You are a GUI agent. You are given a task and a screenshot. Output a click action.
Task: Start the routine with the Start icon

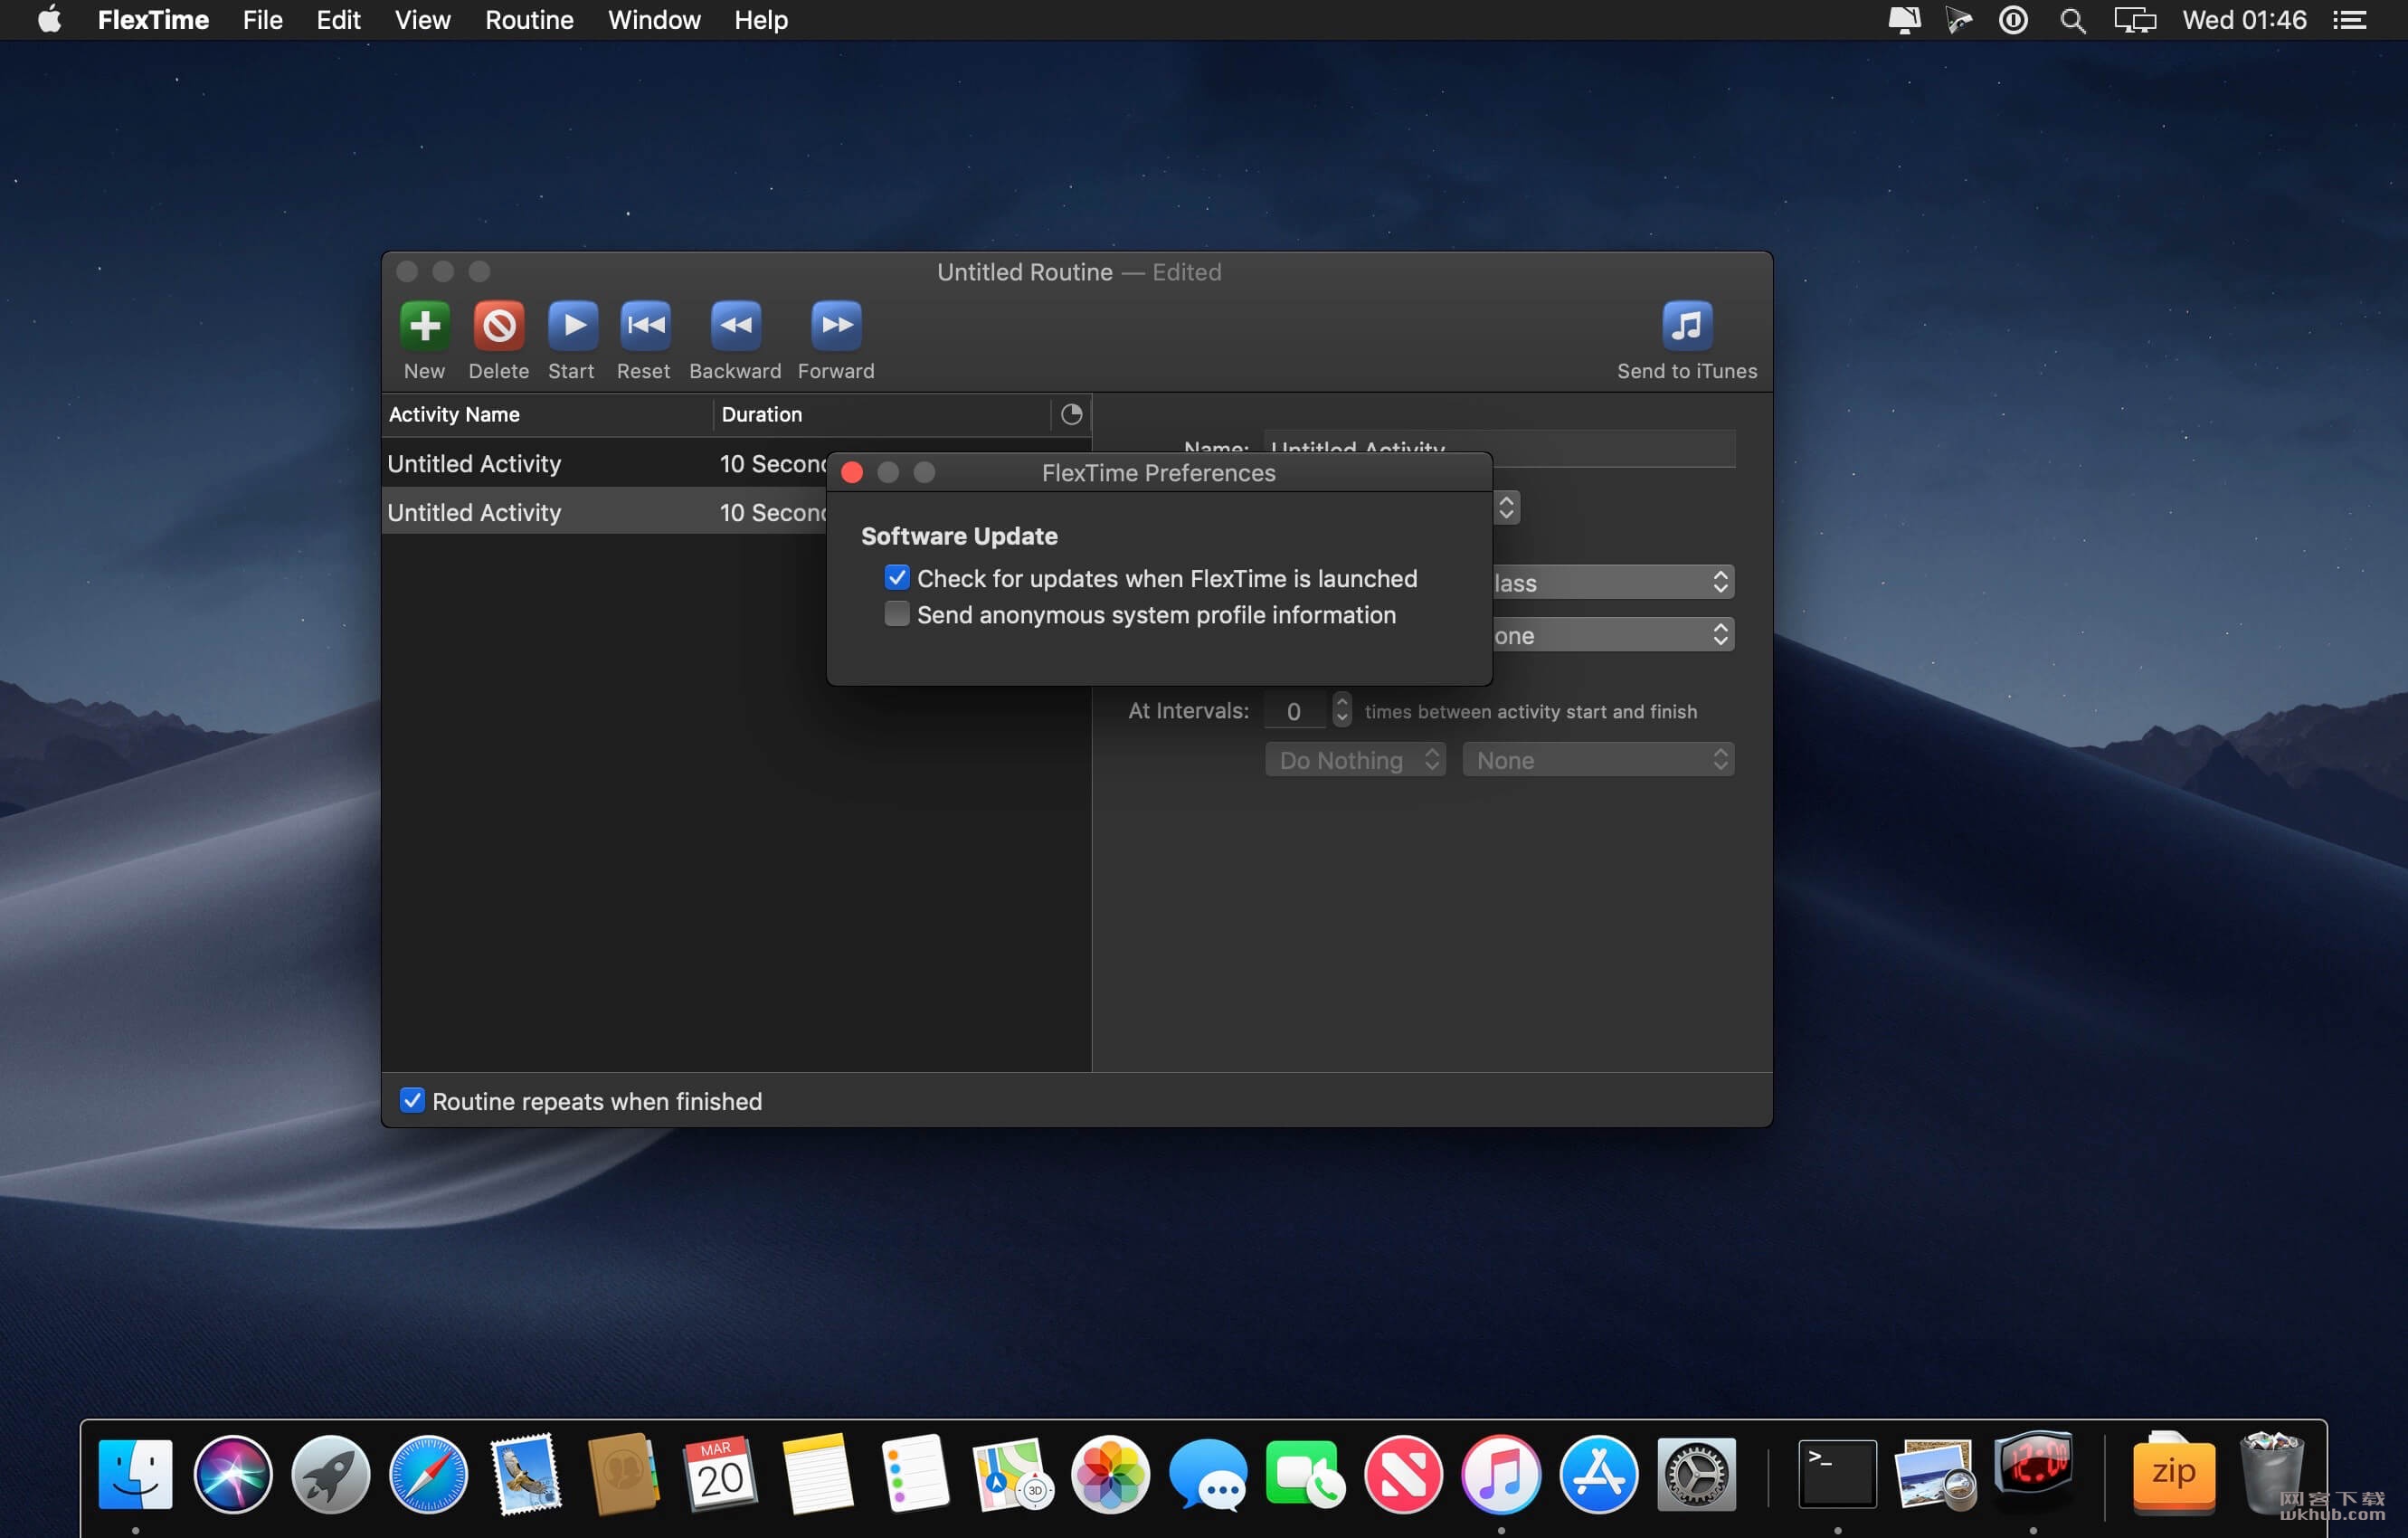tap(572, 325)
